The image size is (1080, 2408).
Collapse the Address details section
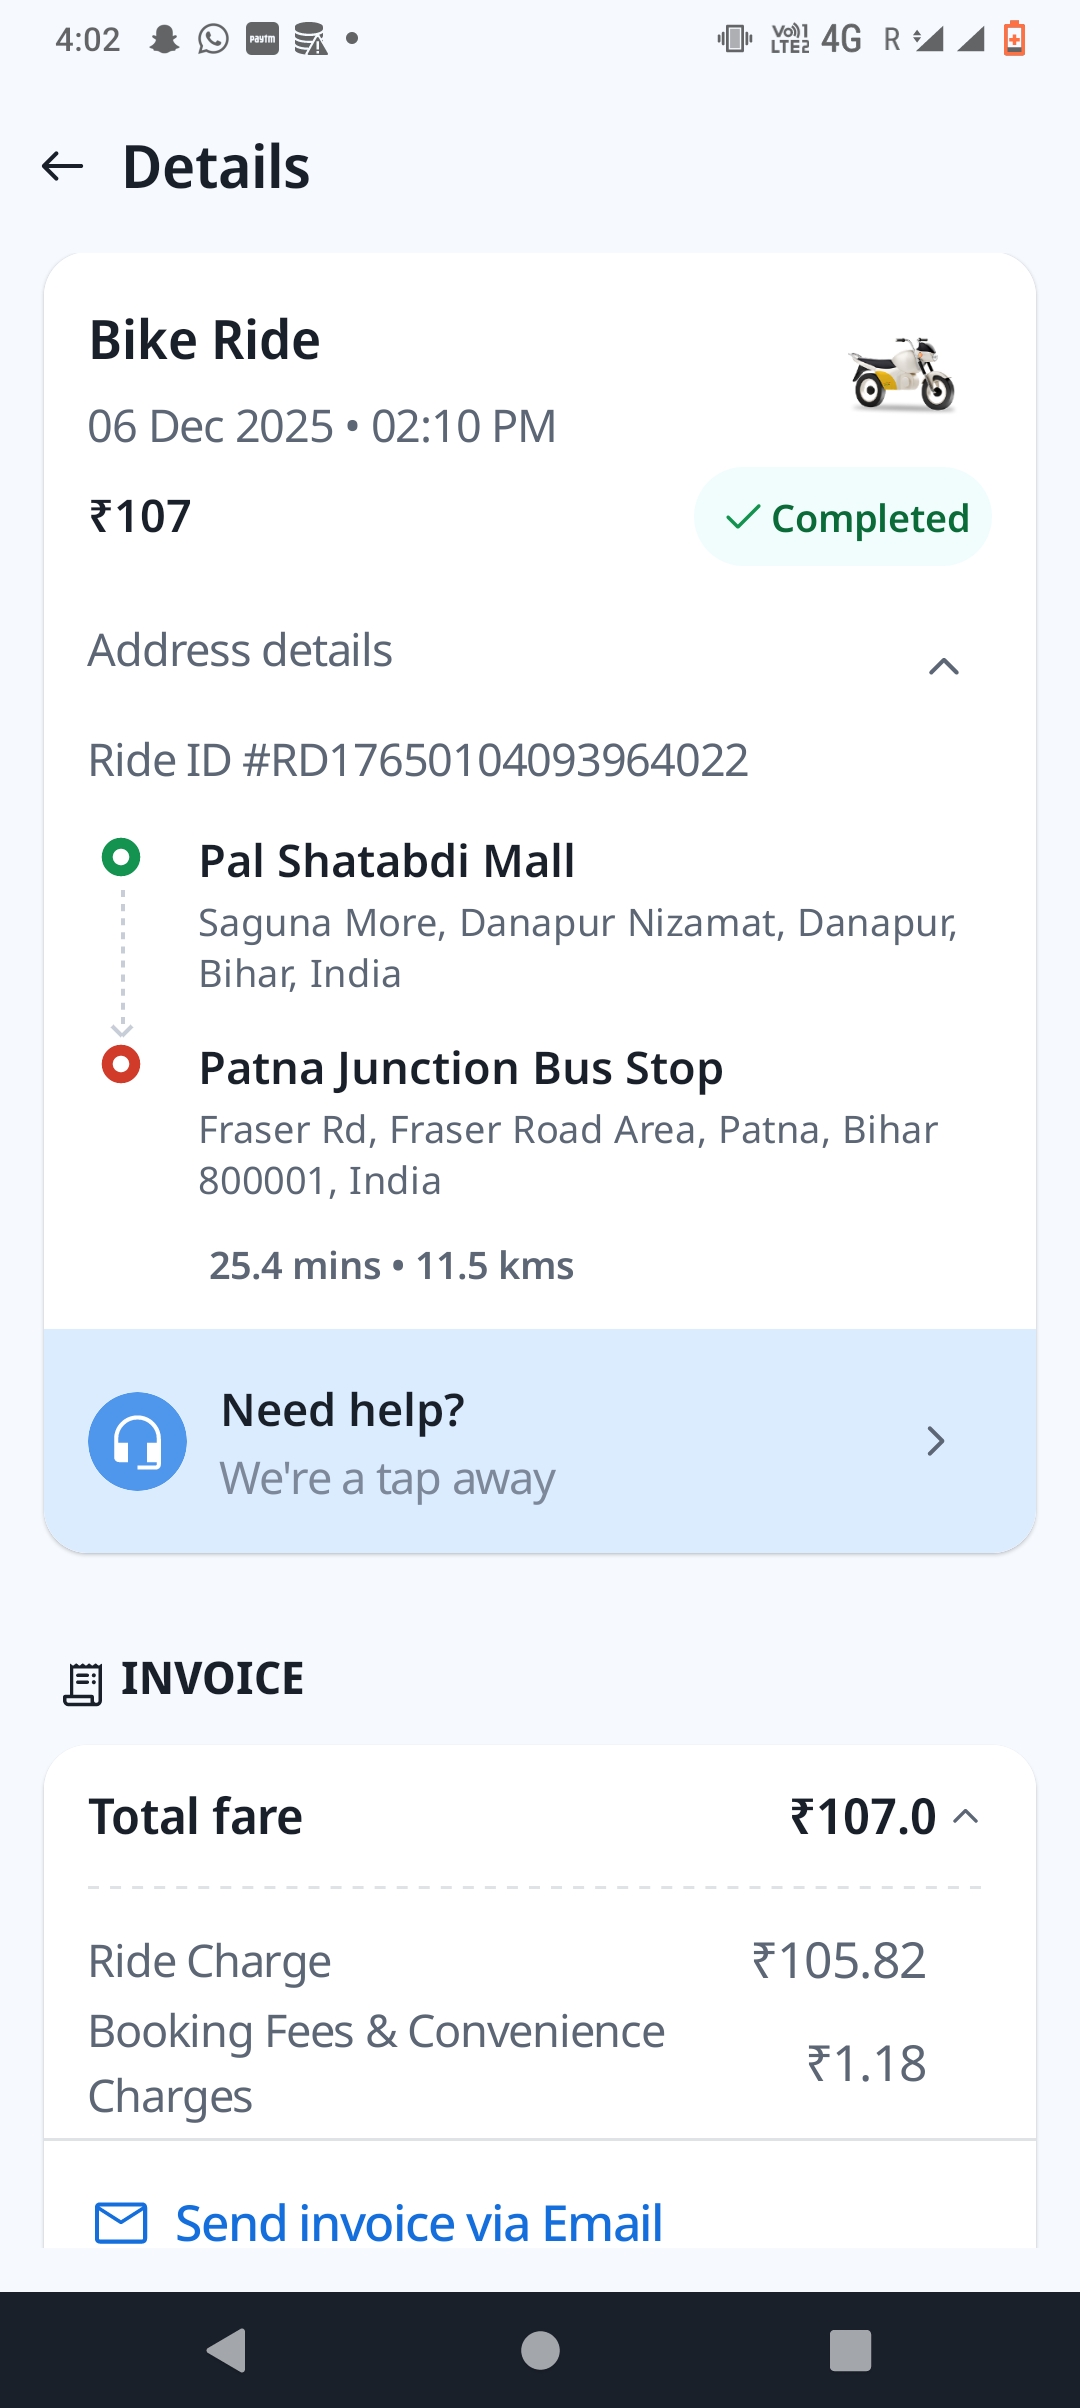click(x=944, y=666)
